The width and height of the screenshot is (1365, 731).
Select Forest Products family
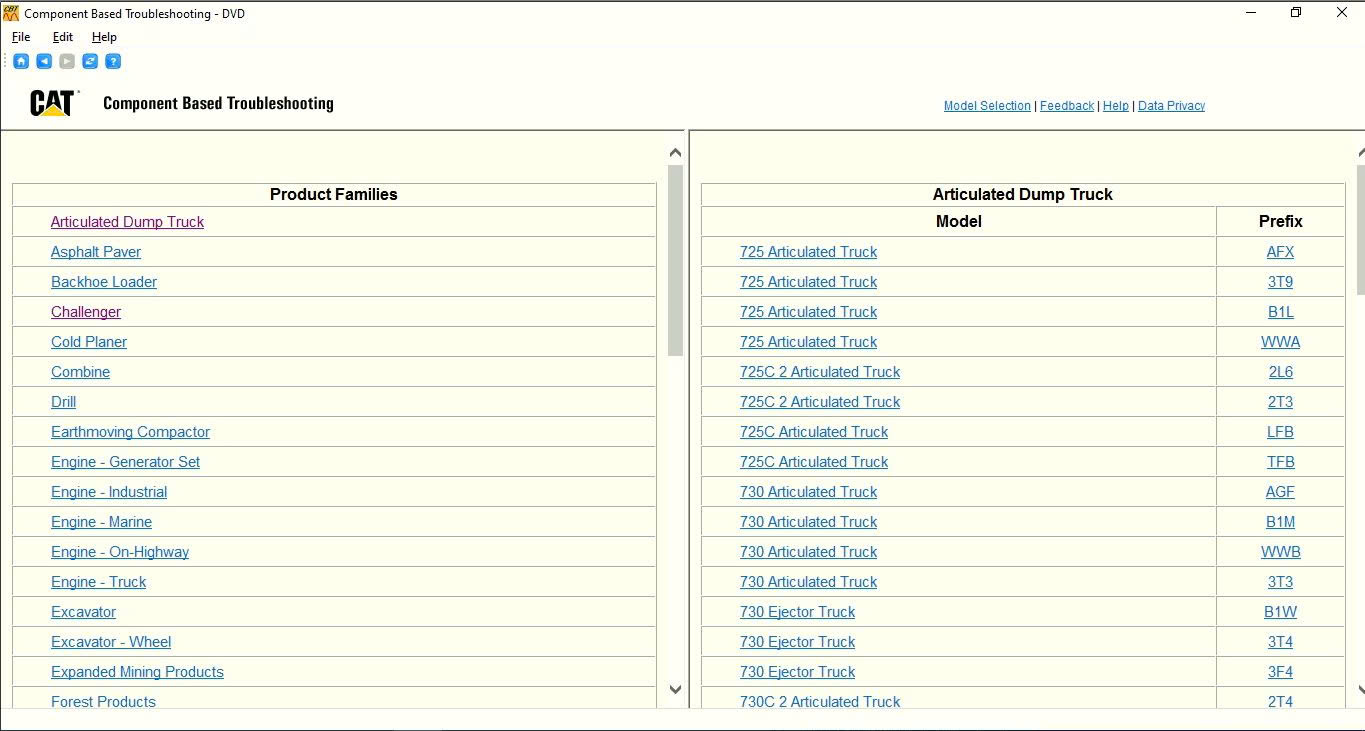tap(103, 702)
